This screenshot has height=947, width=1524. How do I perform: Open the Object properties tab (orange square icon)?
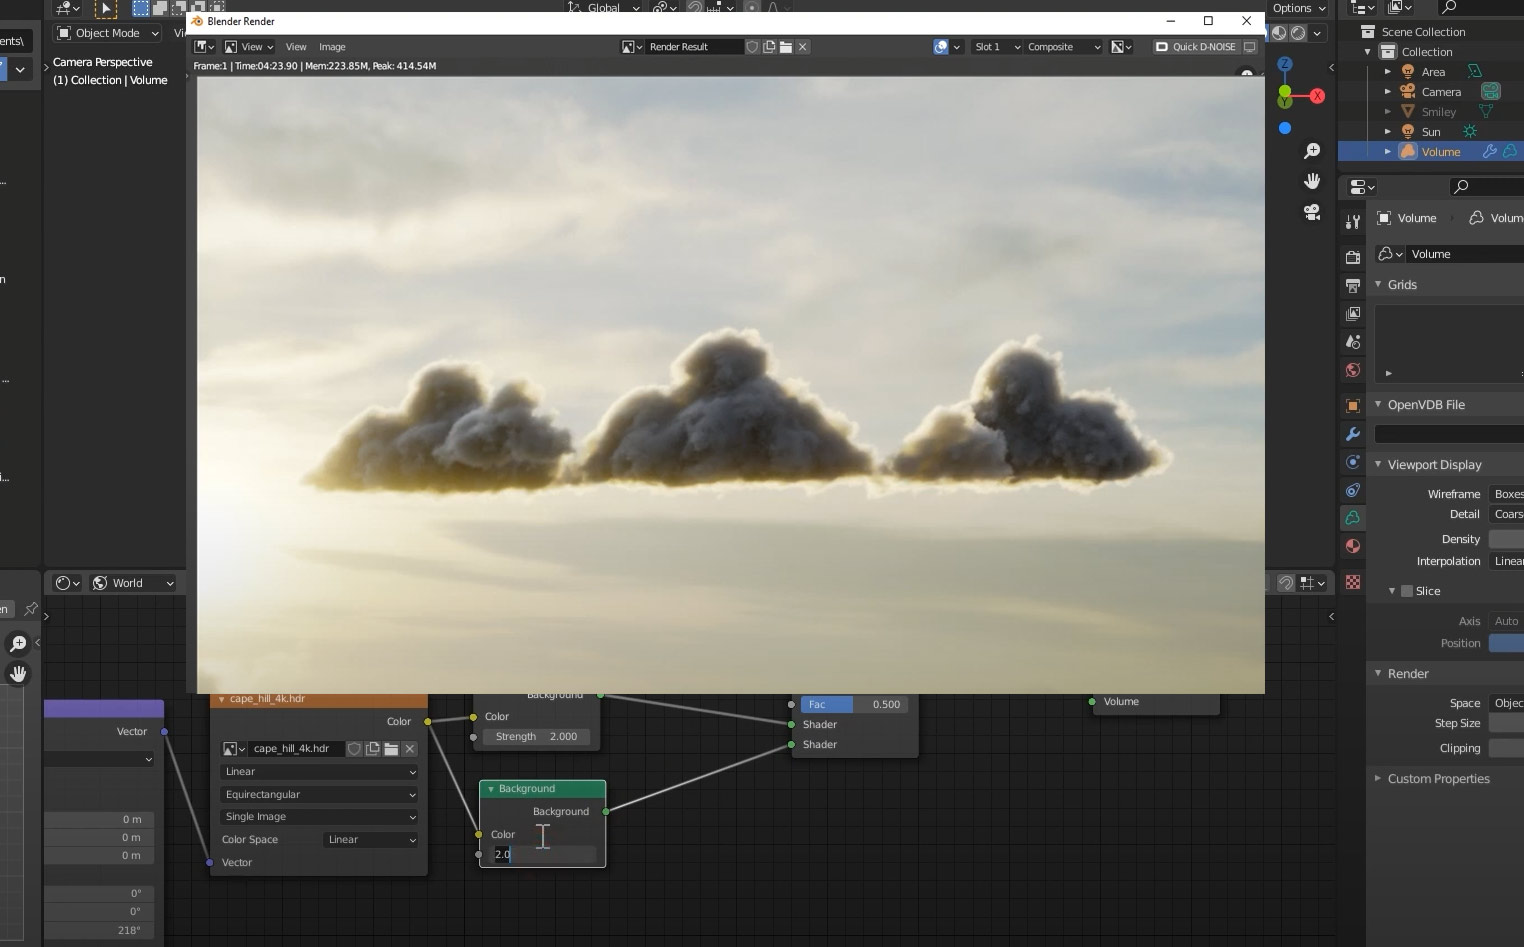1353,405
